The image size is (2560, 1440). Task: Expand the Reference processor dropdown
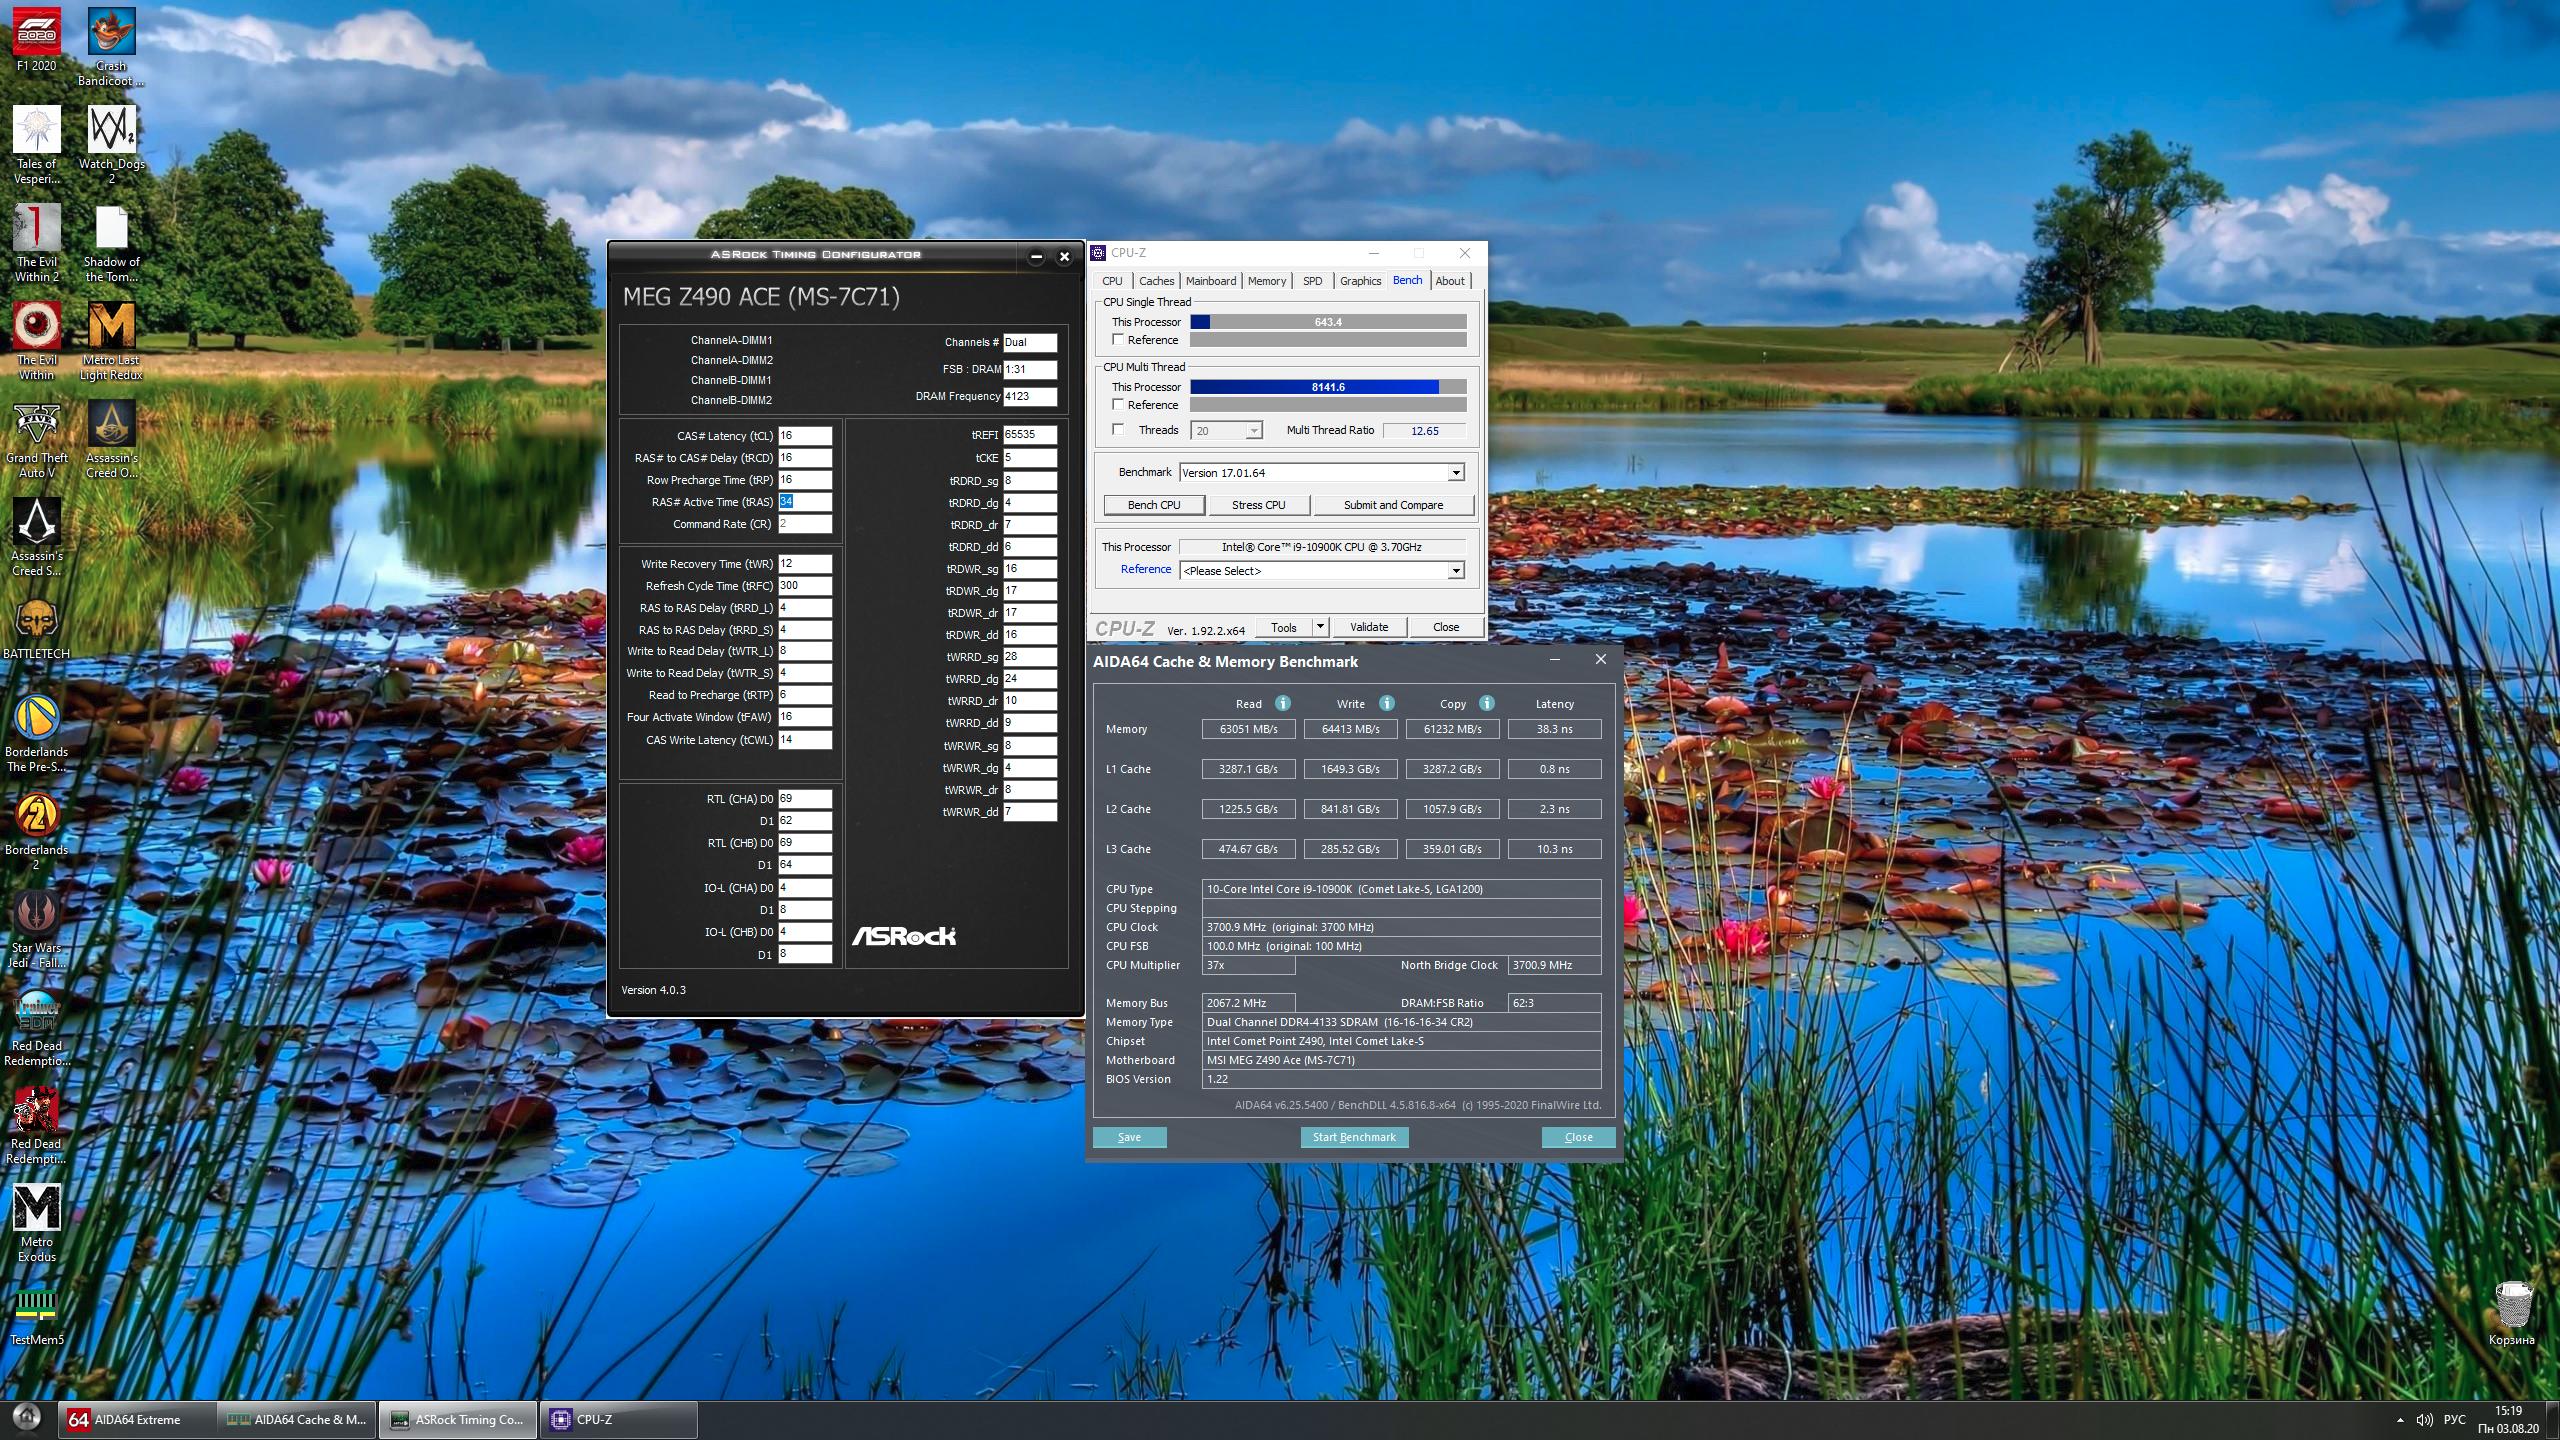tap(1456, 571)
